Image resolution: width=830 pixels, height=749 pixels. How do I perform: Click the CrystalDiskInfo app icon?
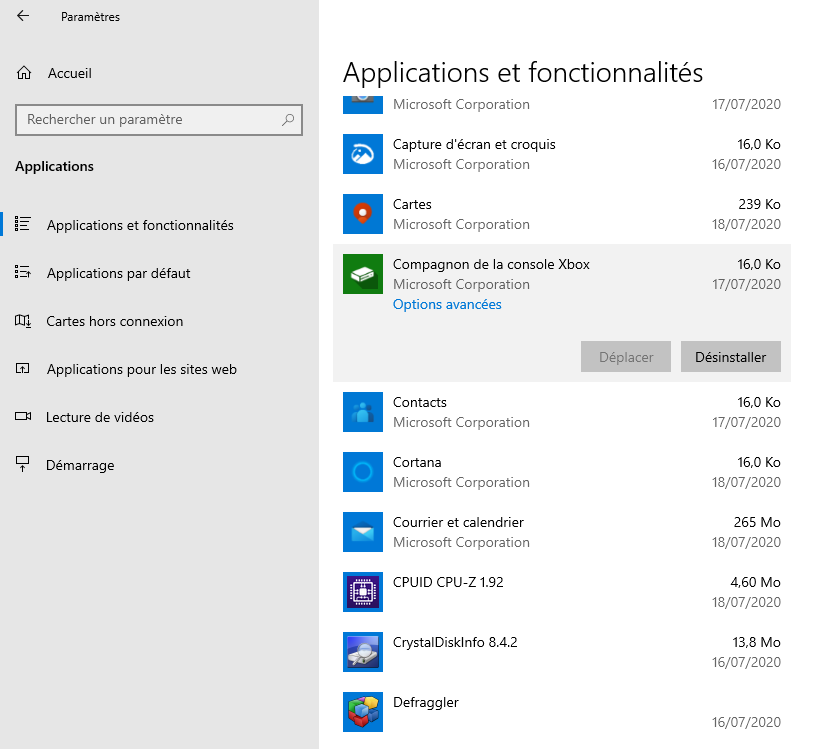(363, 651)
